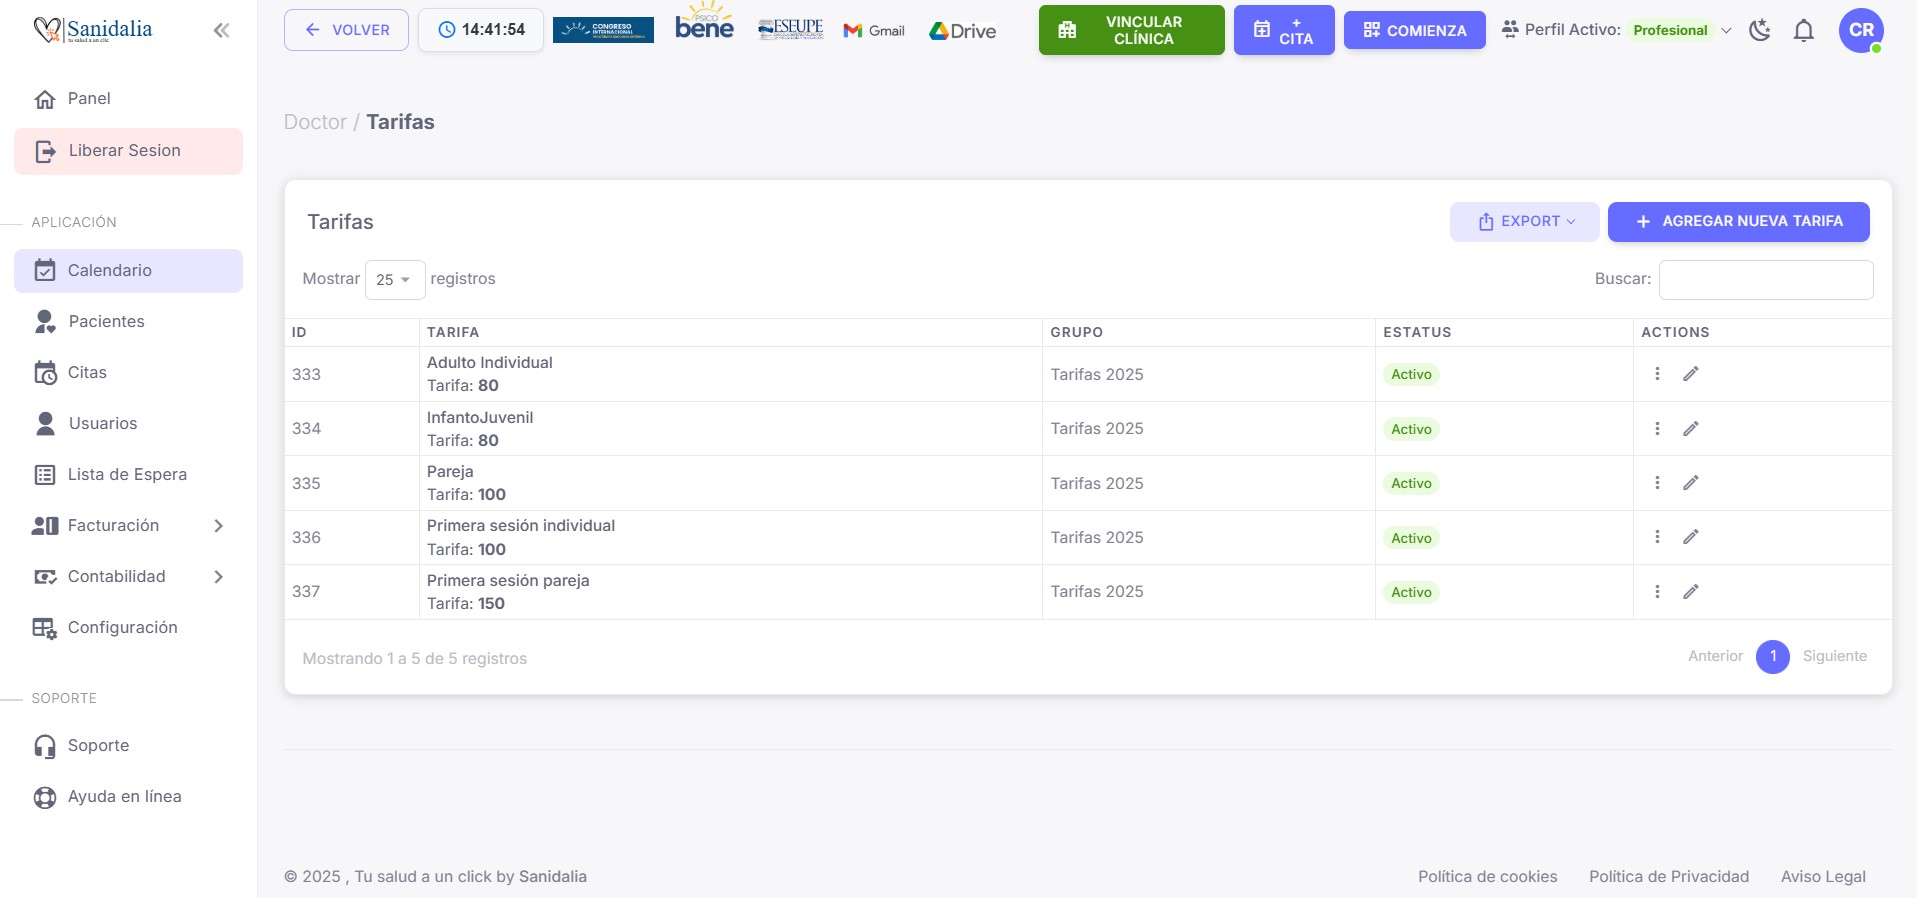This screenshot has width=1917, height=898.
Task: Open Lista de Espera
Action: tap(128, 475)
